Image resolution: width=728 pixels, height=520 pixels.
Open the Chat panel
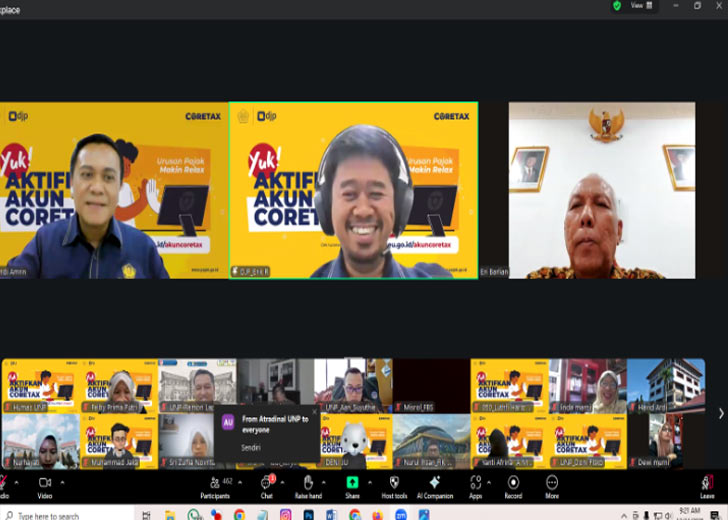[x=266, y=485]
